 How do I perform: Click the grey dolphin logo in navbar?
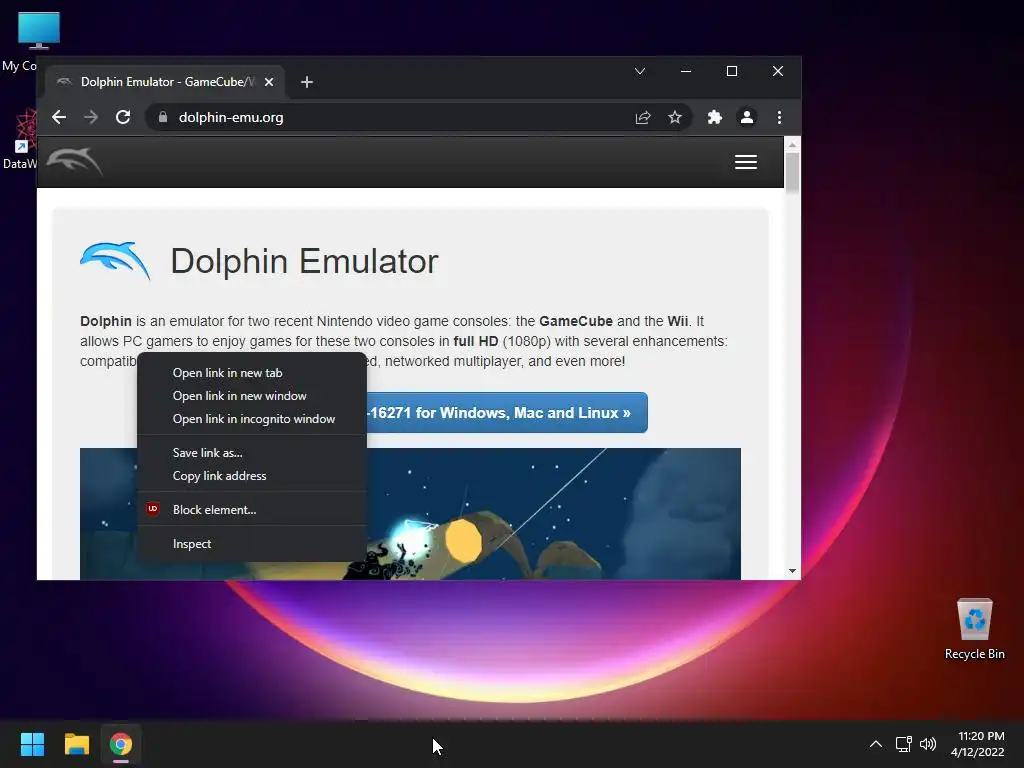74,161
